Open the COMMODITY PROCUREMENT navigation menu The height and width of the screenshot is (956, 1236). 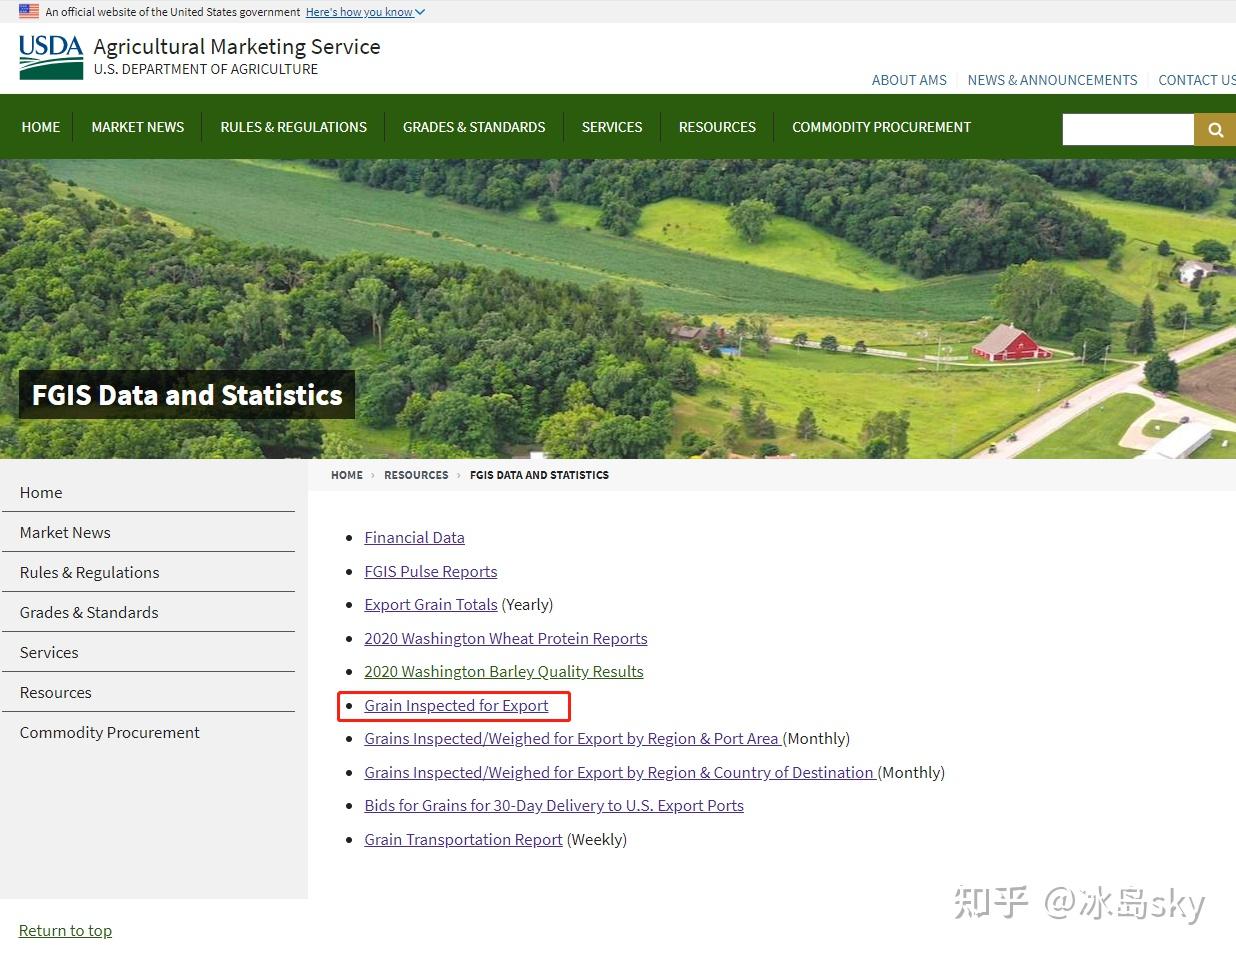pyautogui.click(x=881, y=127)
